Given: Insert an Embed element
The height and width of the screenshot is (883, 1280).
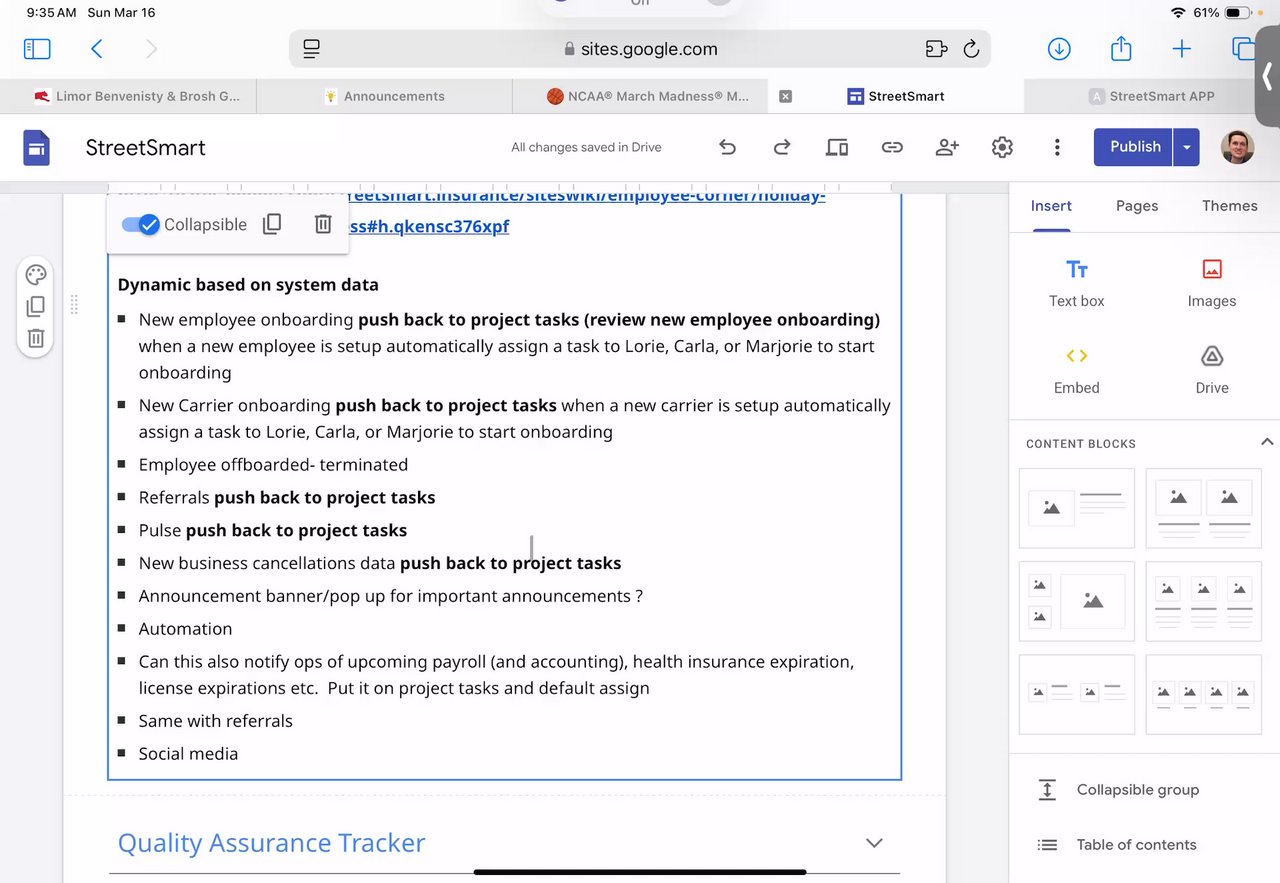Looking at the screenshot, I should pos(1077,370).
